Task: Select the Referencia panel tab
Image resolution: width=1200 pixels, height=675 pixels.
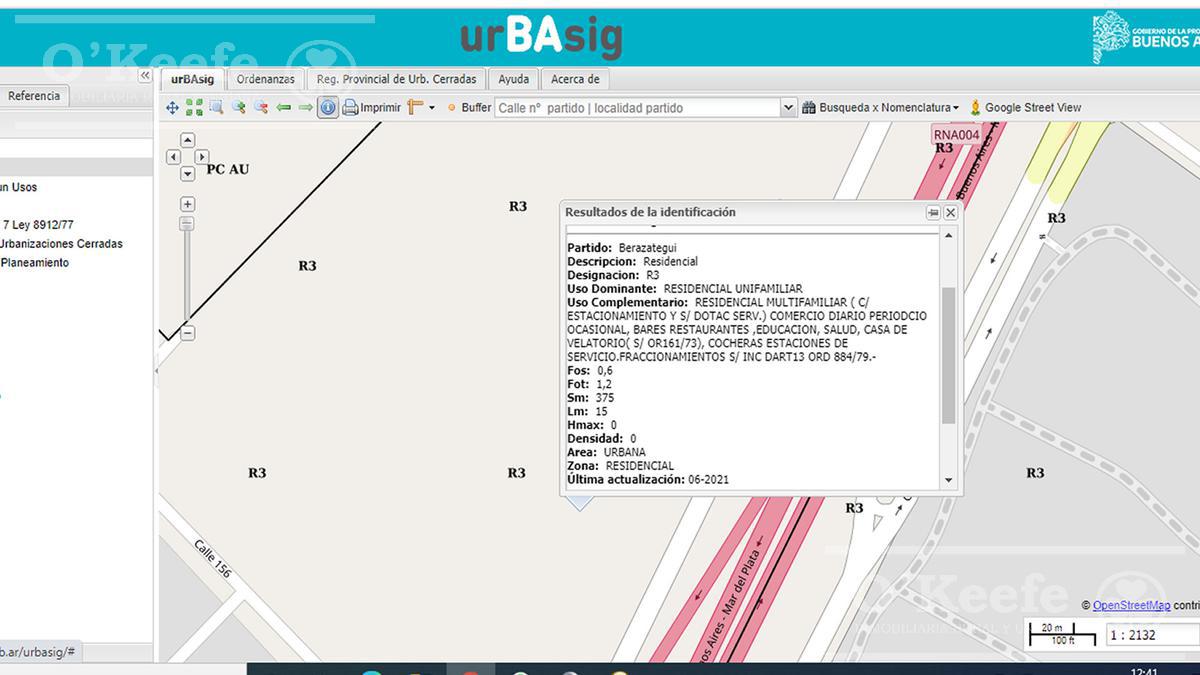Action: 34,96
